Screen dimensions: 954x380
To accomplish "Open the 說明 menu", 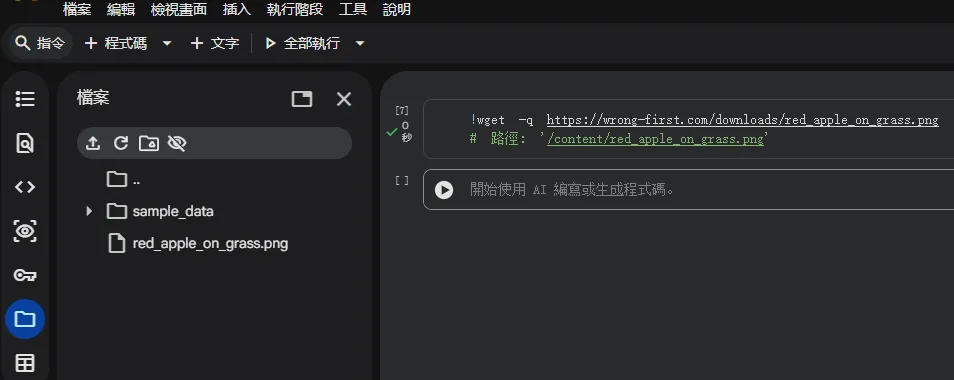I will pyautogui.click(x=397, y=9).
